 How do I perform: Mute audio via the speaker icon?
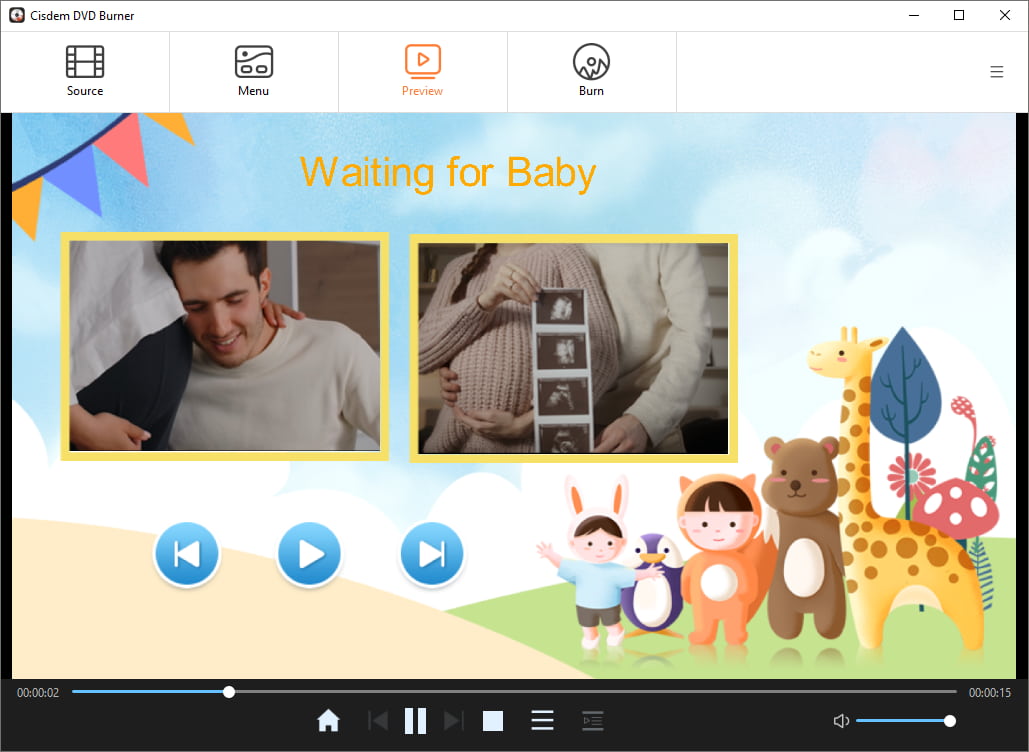click(841, 720)
